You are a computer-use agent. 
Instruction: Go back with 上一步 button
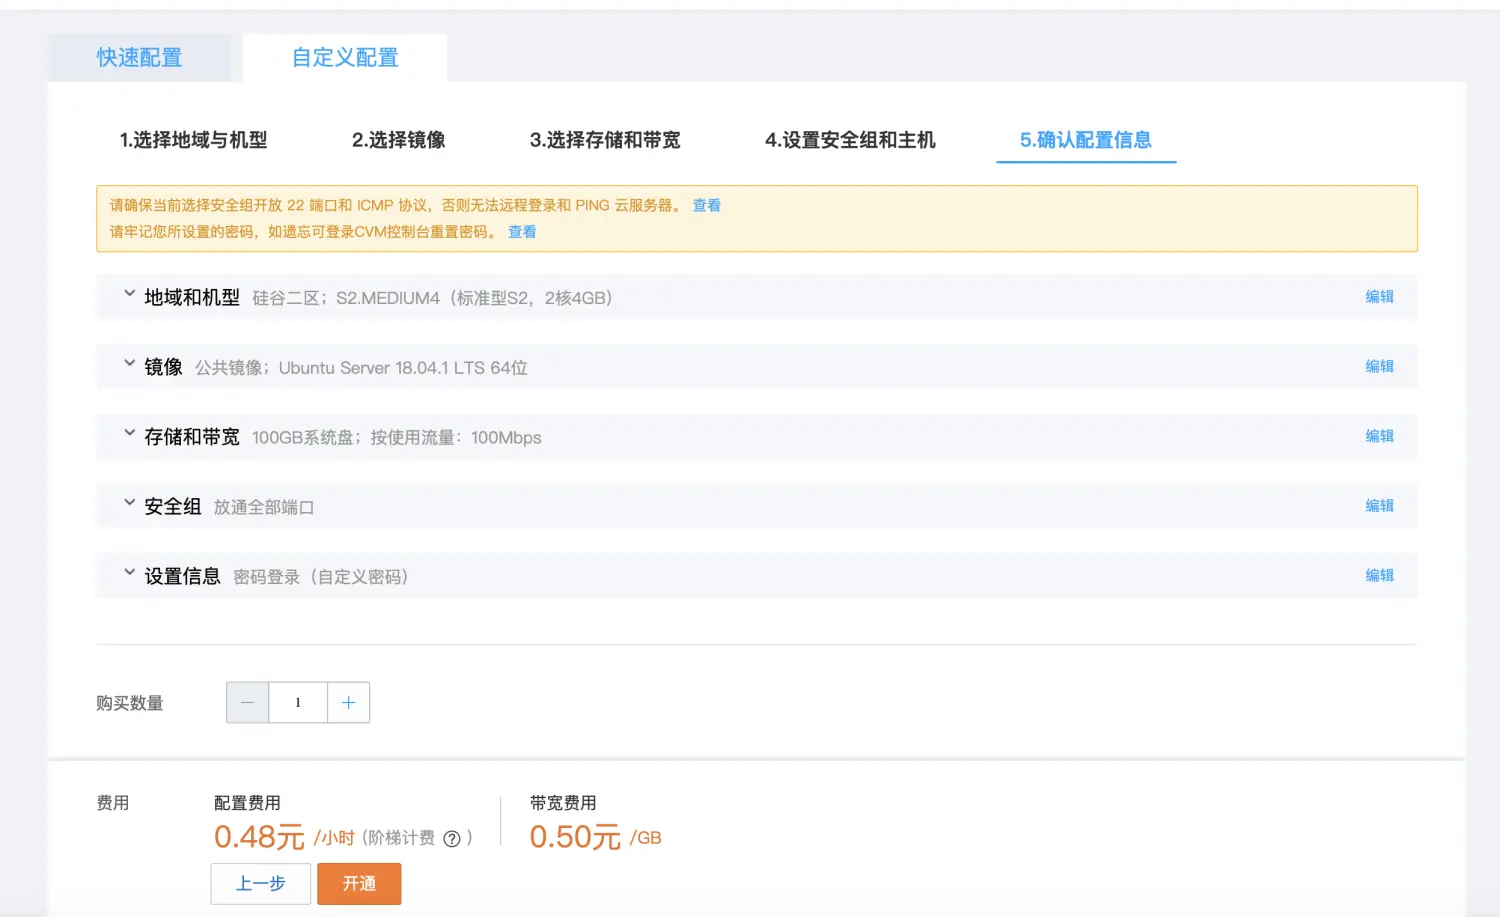click(x=261, y=884)
